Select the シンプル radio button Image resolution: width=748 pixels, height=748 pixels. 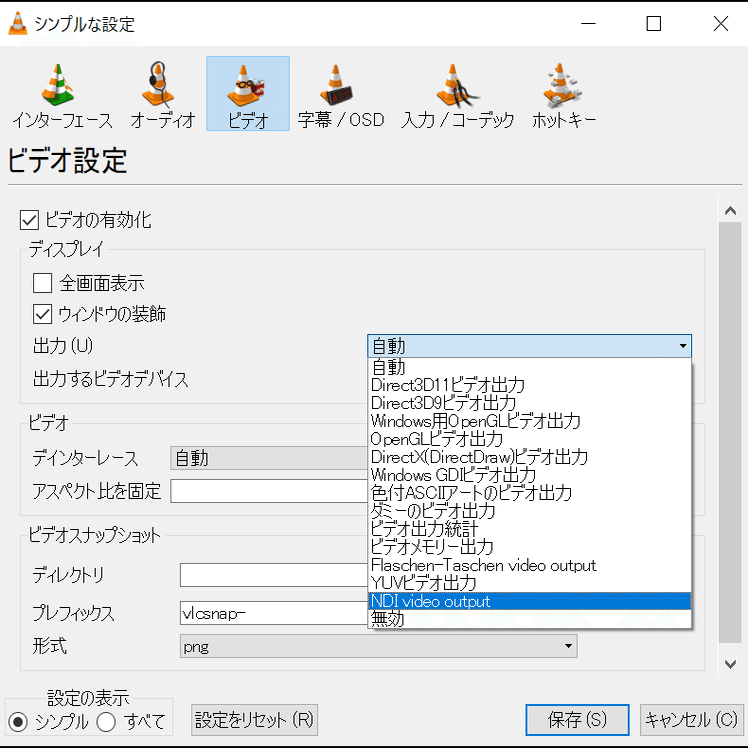tap(19, 722)
